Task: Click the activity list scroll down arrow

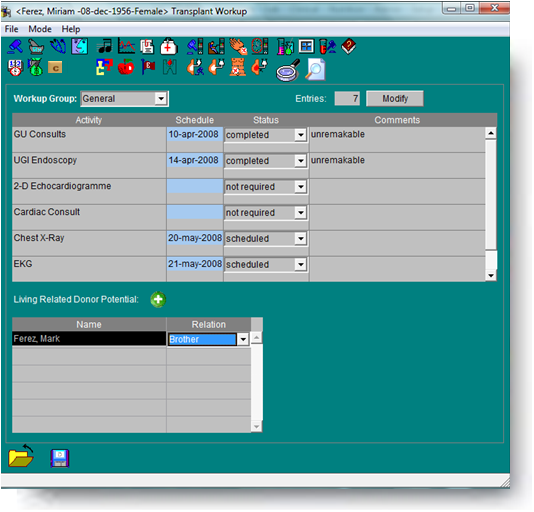Action: click(491, 276)
